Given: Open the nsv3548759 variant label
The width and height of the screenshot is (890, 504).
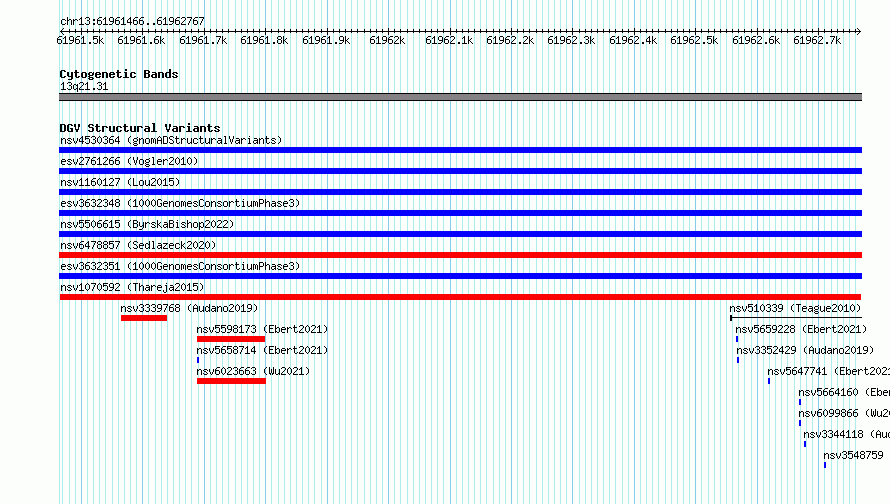Looking at the screenshot, I should click(x=853, y=455).
